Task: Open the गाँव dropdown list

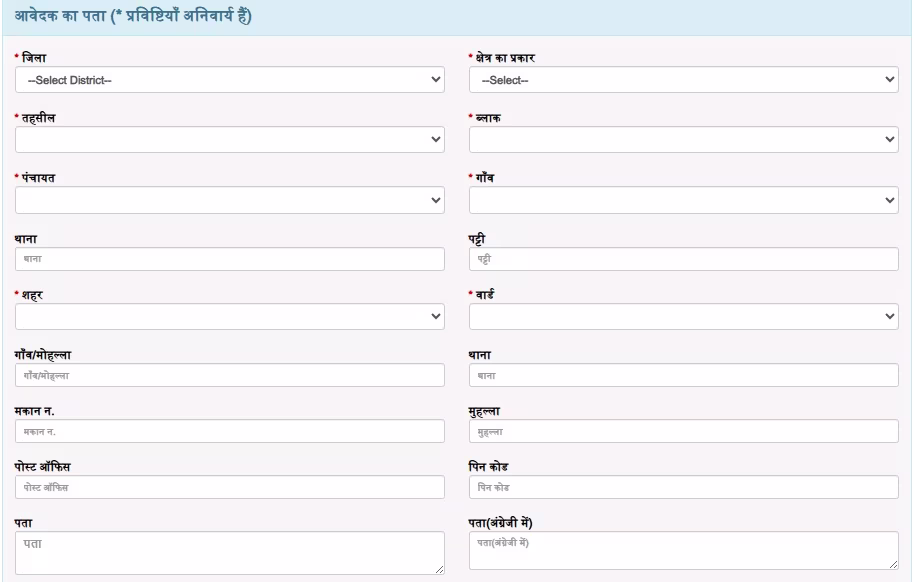Action: [683, 200]
